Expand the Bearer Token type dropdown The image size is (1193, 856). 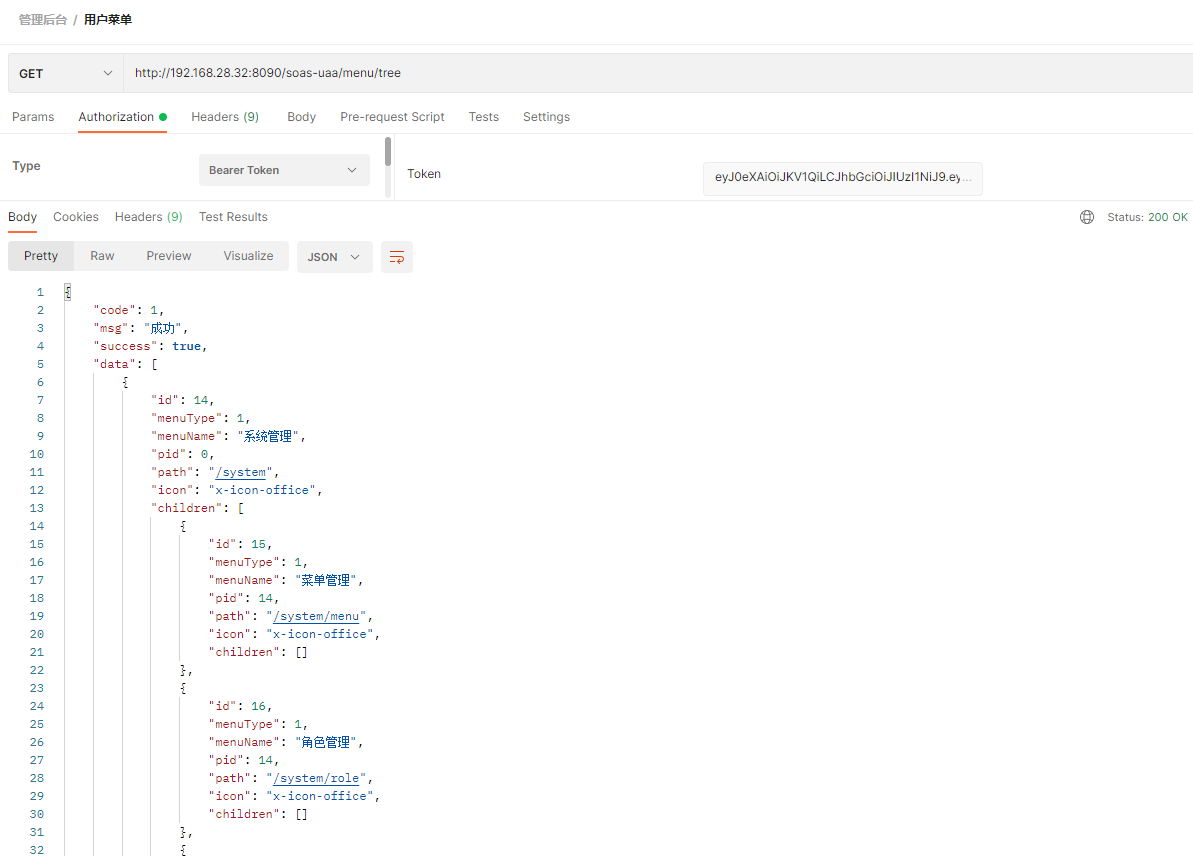(284, 170)
